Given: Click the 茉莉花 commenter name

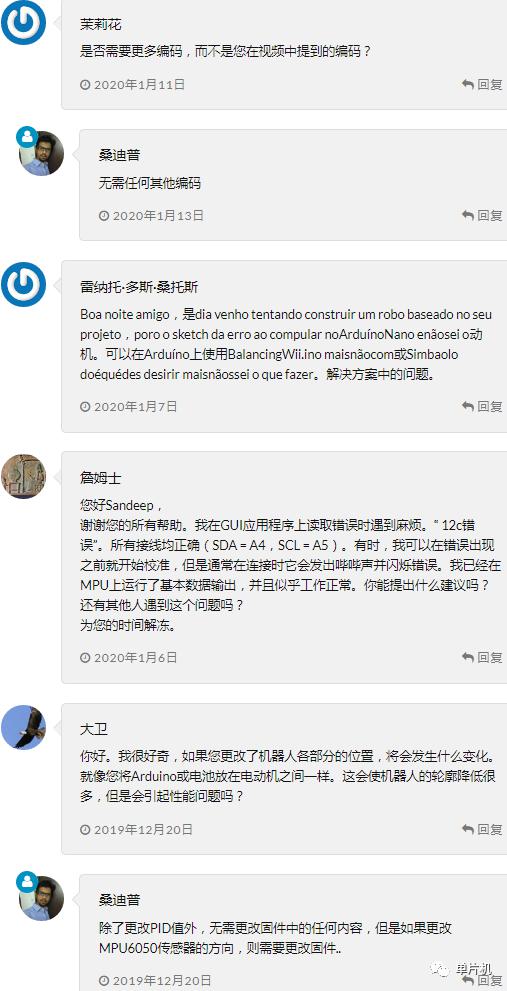Looking at the screenshot, I should (x=101, y=25).
